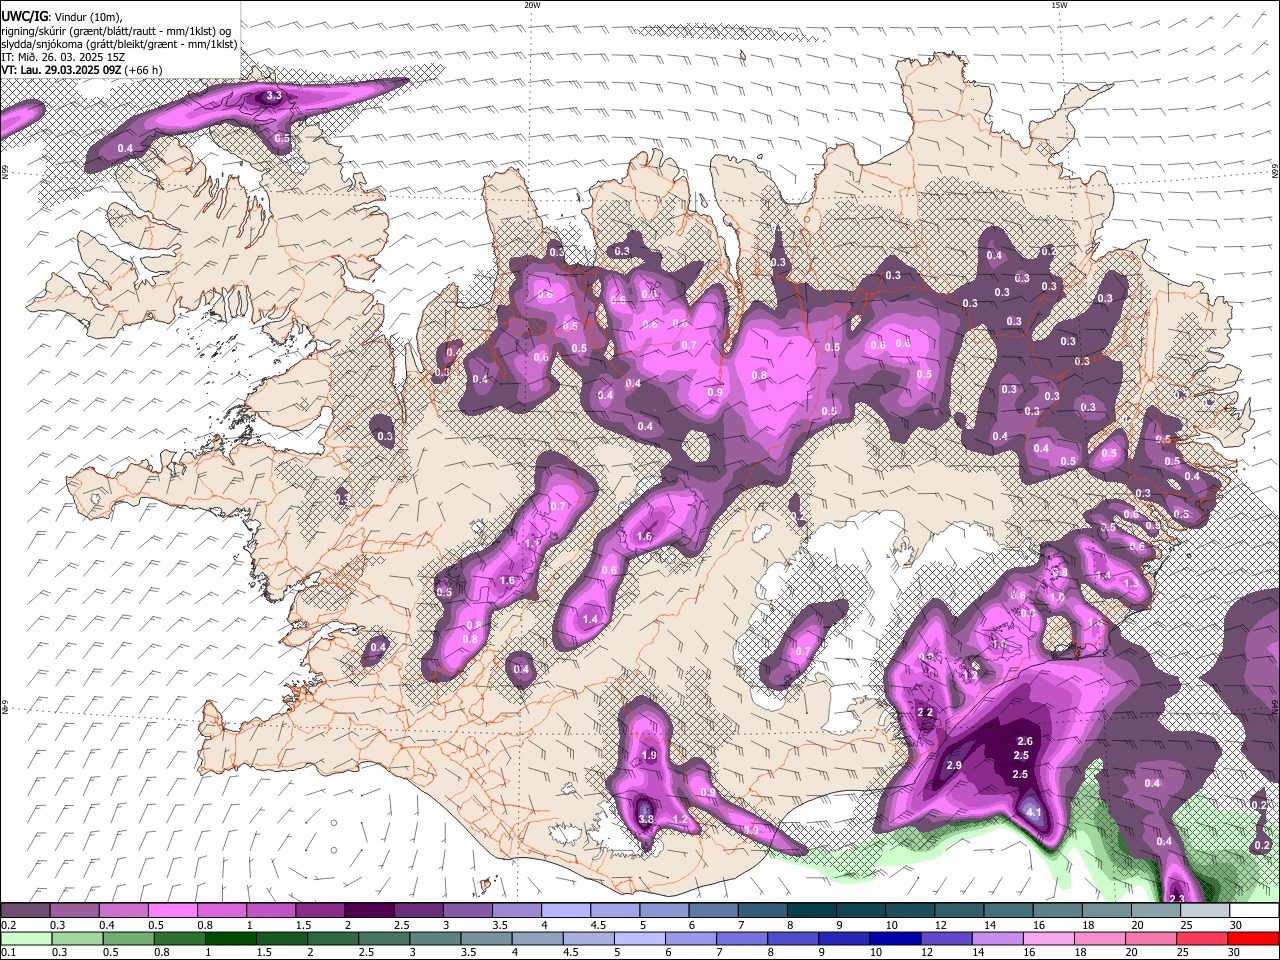
Task: Pick the deep navy blue swatch labelled 10 on rain scale
Action: click(x=894, y=939)
